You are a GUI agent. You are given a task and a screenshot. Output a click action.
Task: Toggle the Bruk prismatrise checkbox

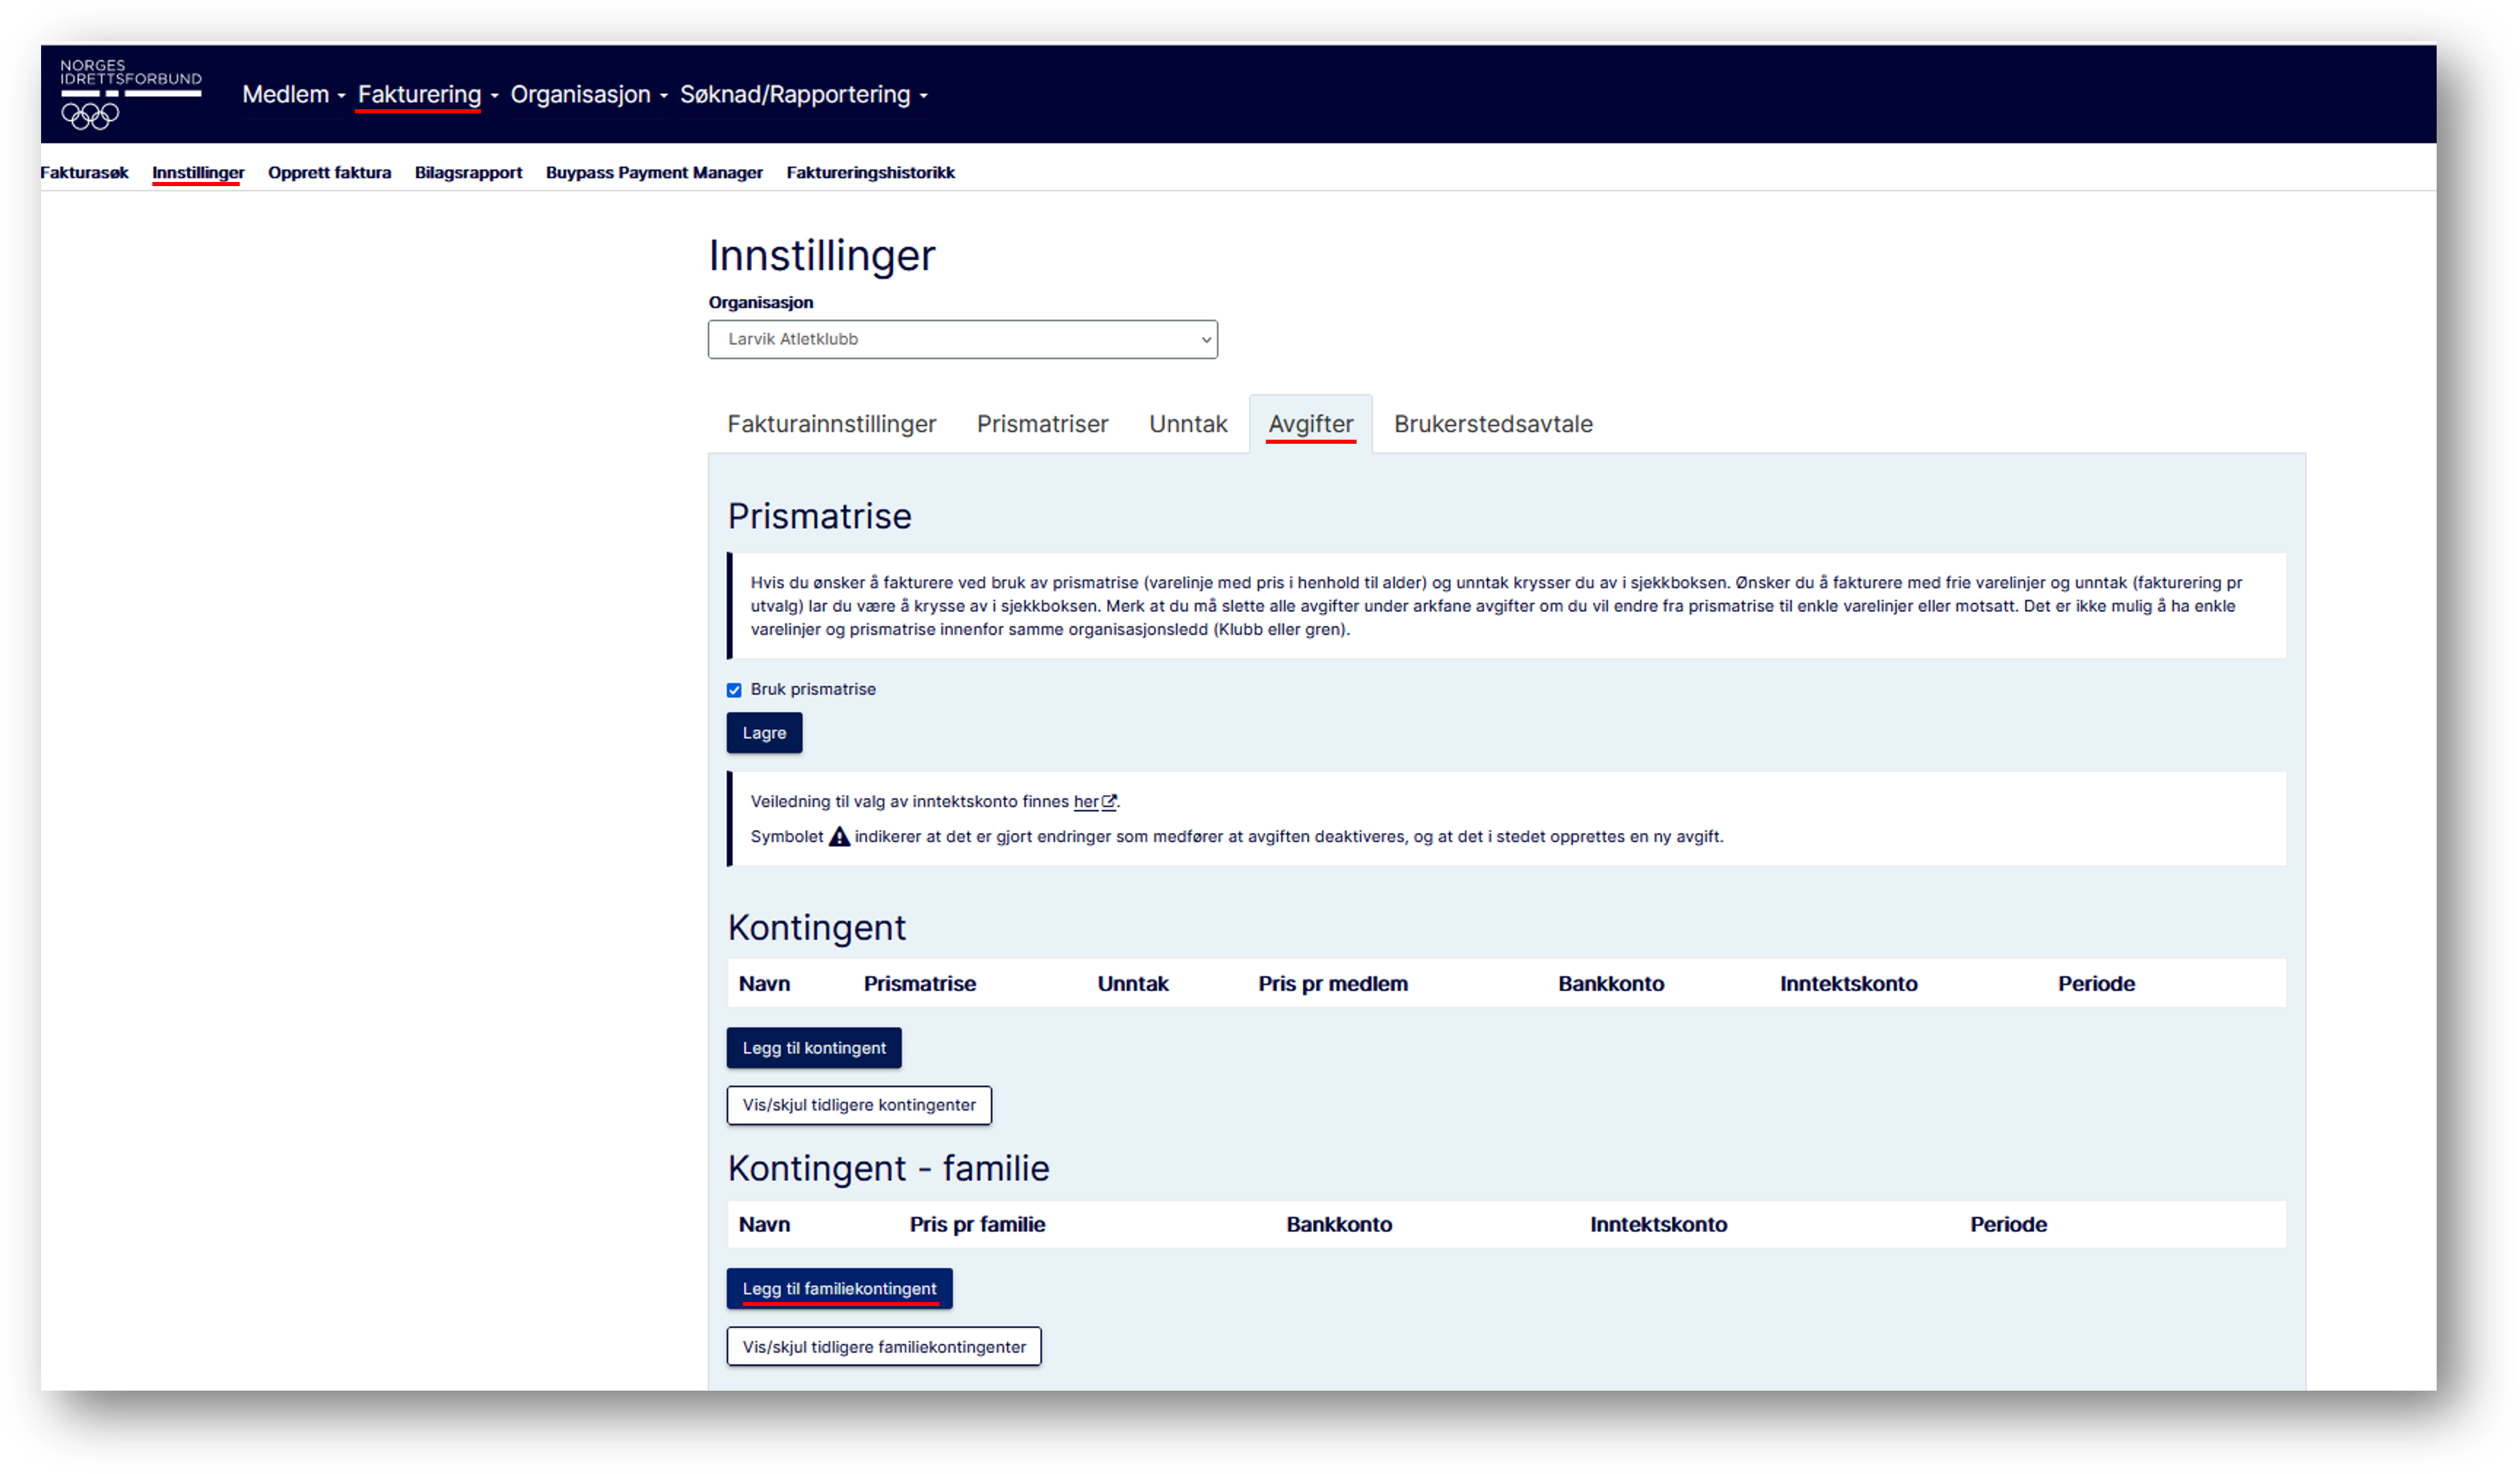point(734,690)
